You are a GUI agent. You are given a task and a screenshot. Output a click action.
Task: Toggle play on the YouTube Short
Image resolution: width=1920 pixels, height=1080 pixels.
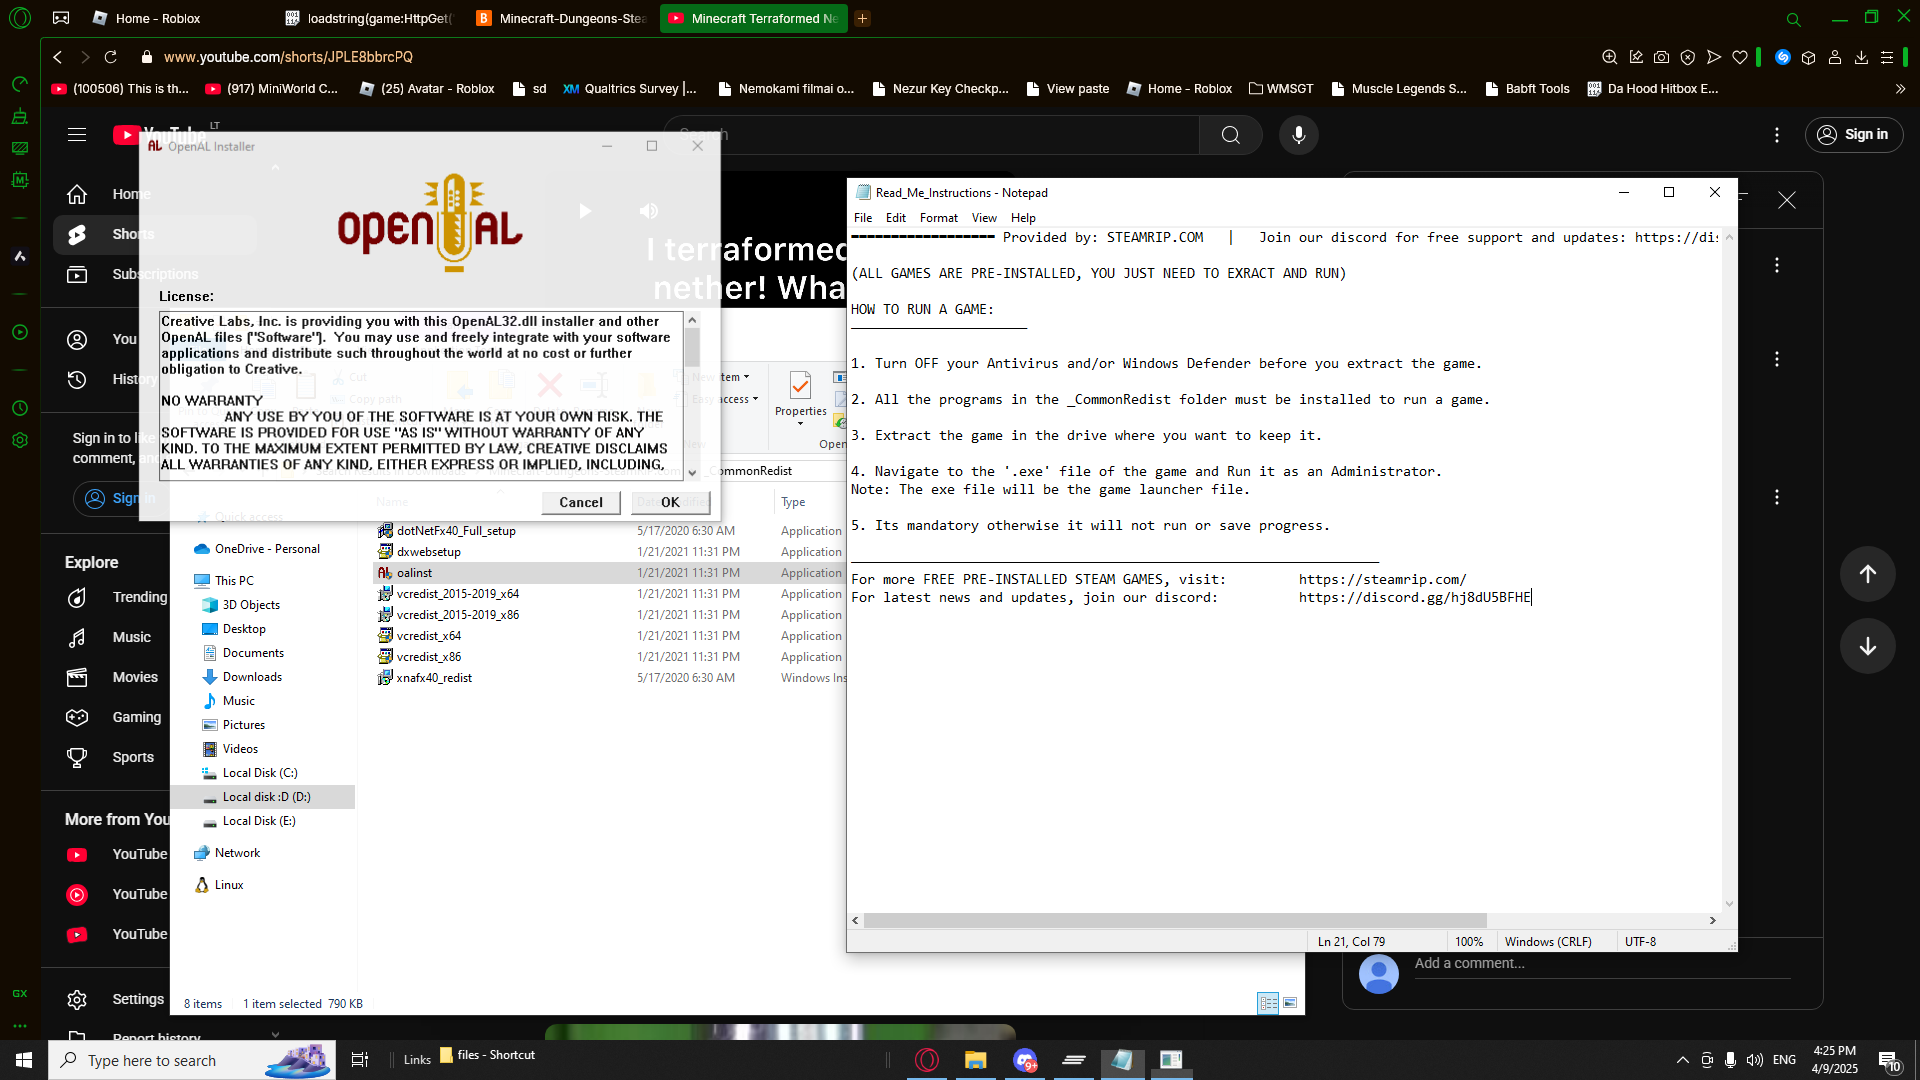(x=585, y=211)
